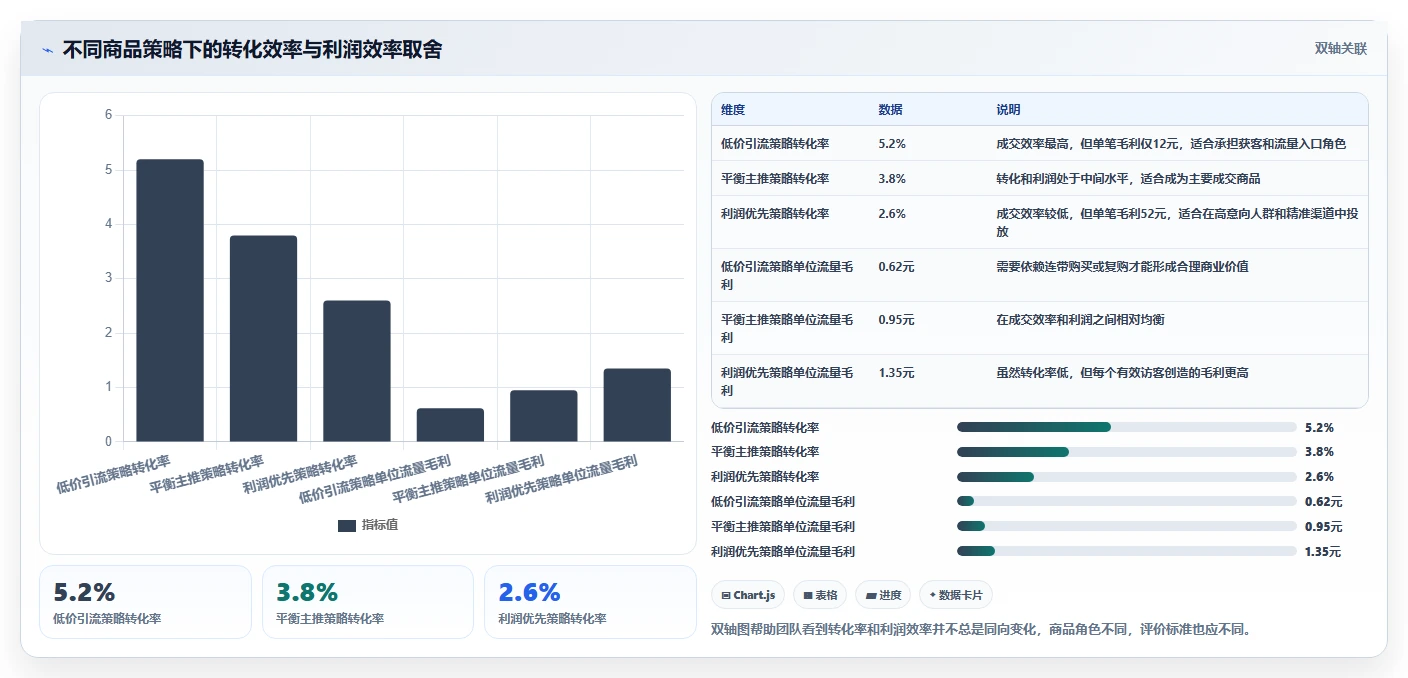This screenshot has height=678, width=1408.
Task: Select table value 1.35元
Action: click(x=896, y=373)
